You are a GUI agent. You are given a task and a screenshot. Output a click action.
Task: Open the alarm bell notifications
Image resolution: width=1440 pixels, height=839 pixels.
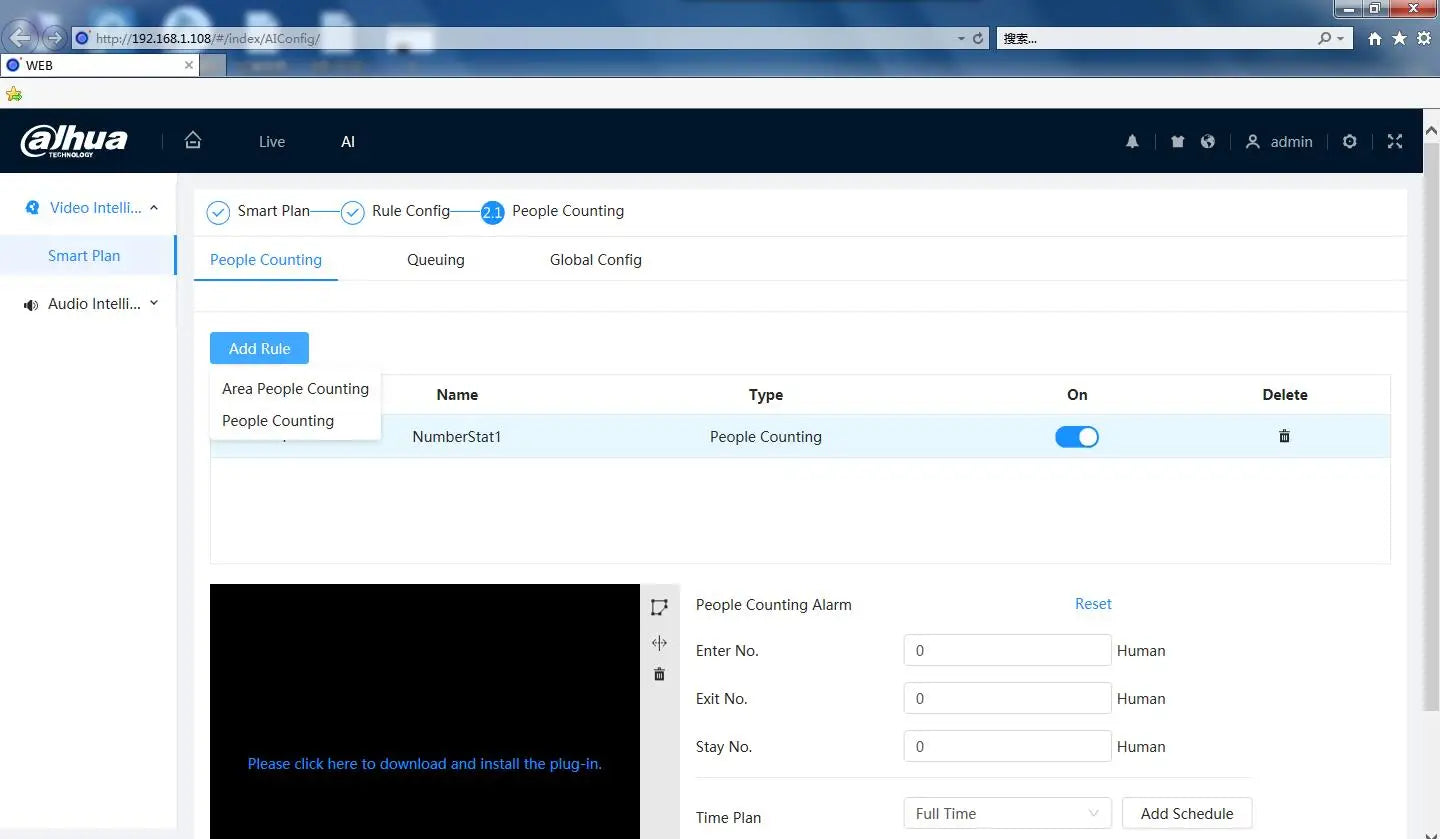(1132, 142)
